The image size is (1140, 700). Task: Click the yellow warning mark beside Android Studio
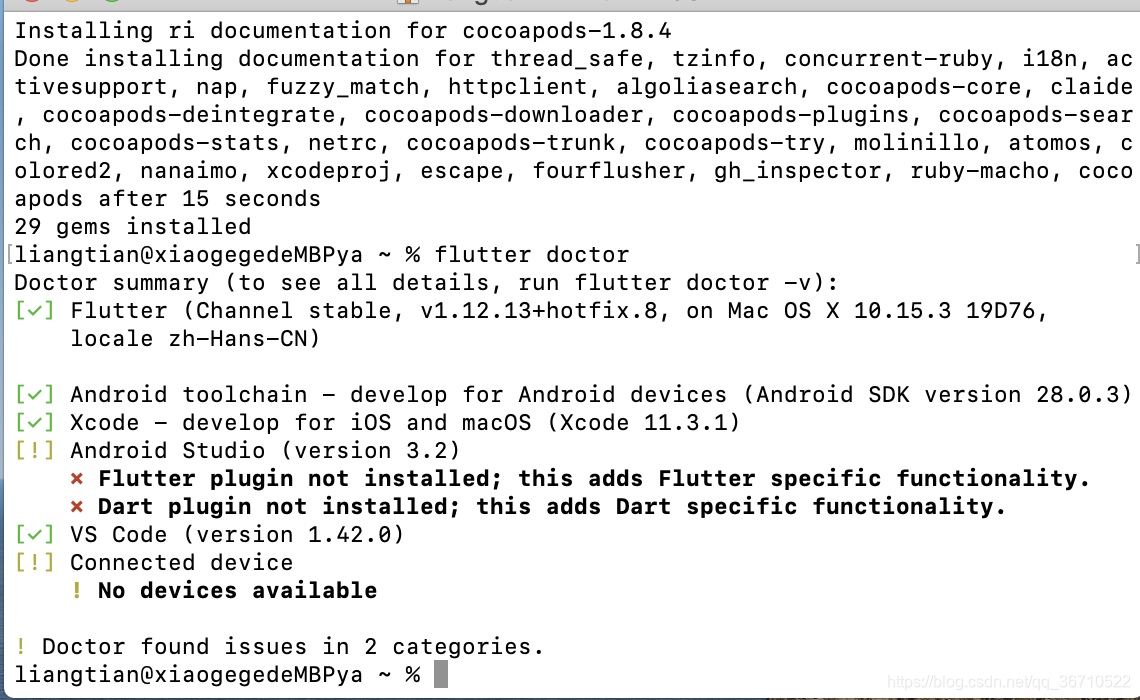34,451
